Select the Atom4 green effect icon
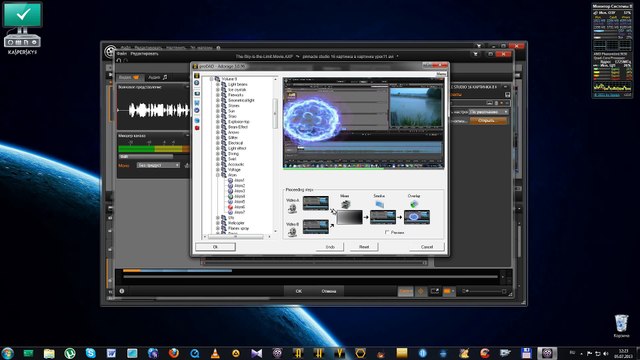Image resolution: width=640 pixels, height=360 pixels. pos(230,196)
